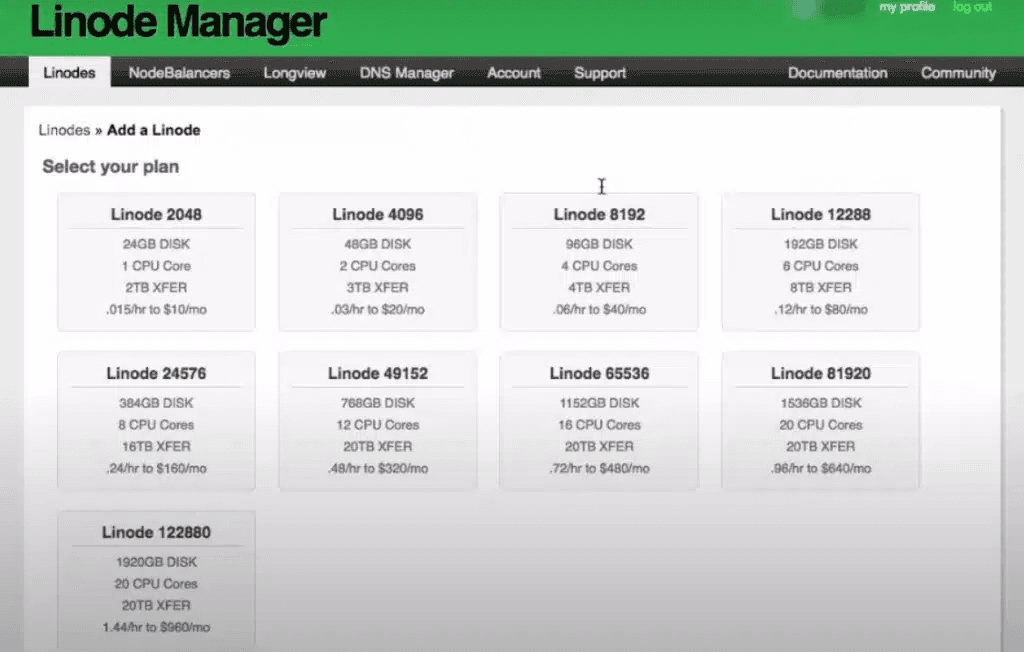Select the Linode 81920 plan
Screen dimensions: 1024x652
click(820, 421)
